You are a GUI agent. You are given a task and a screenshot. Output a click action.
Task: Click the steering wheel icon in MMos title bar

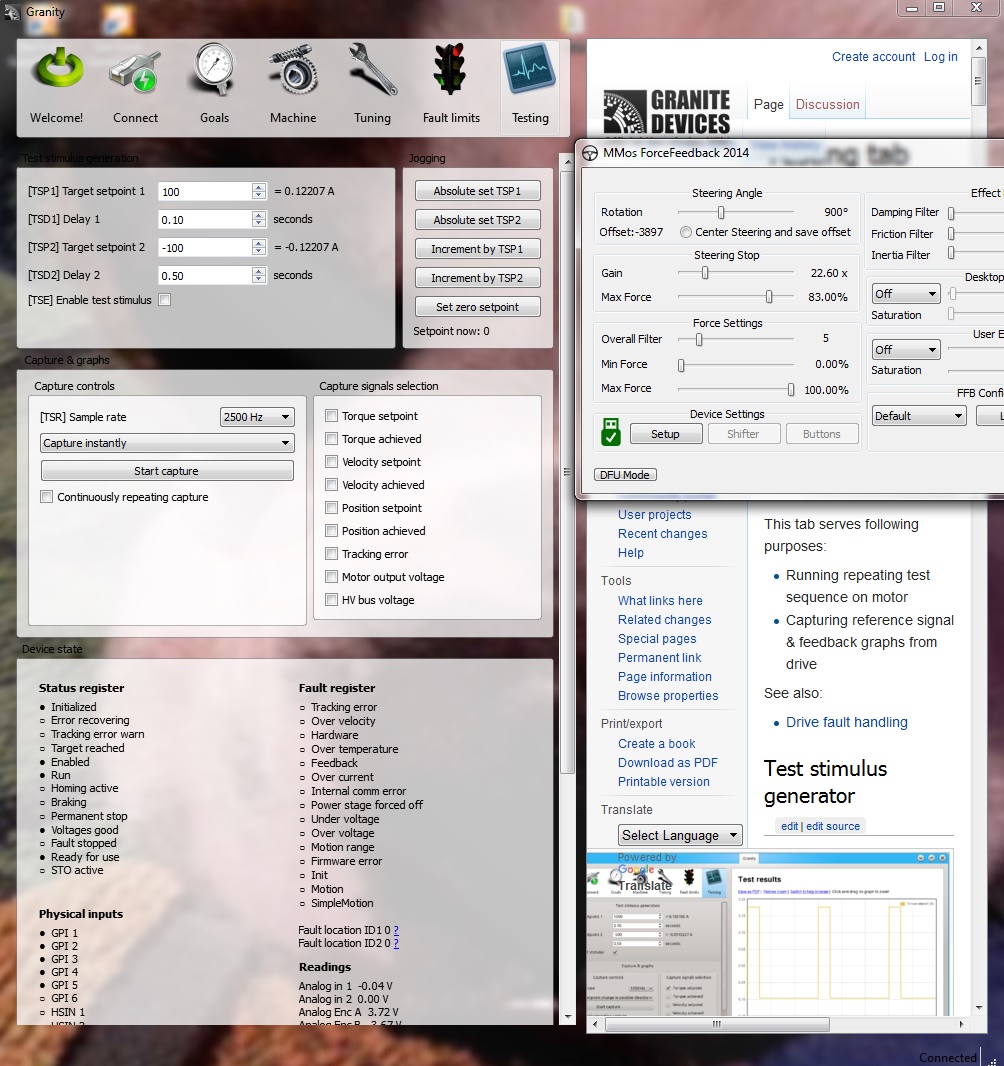[x=589, y=154]
